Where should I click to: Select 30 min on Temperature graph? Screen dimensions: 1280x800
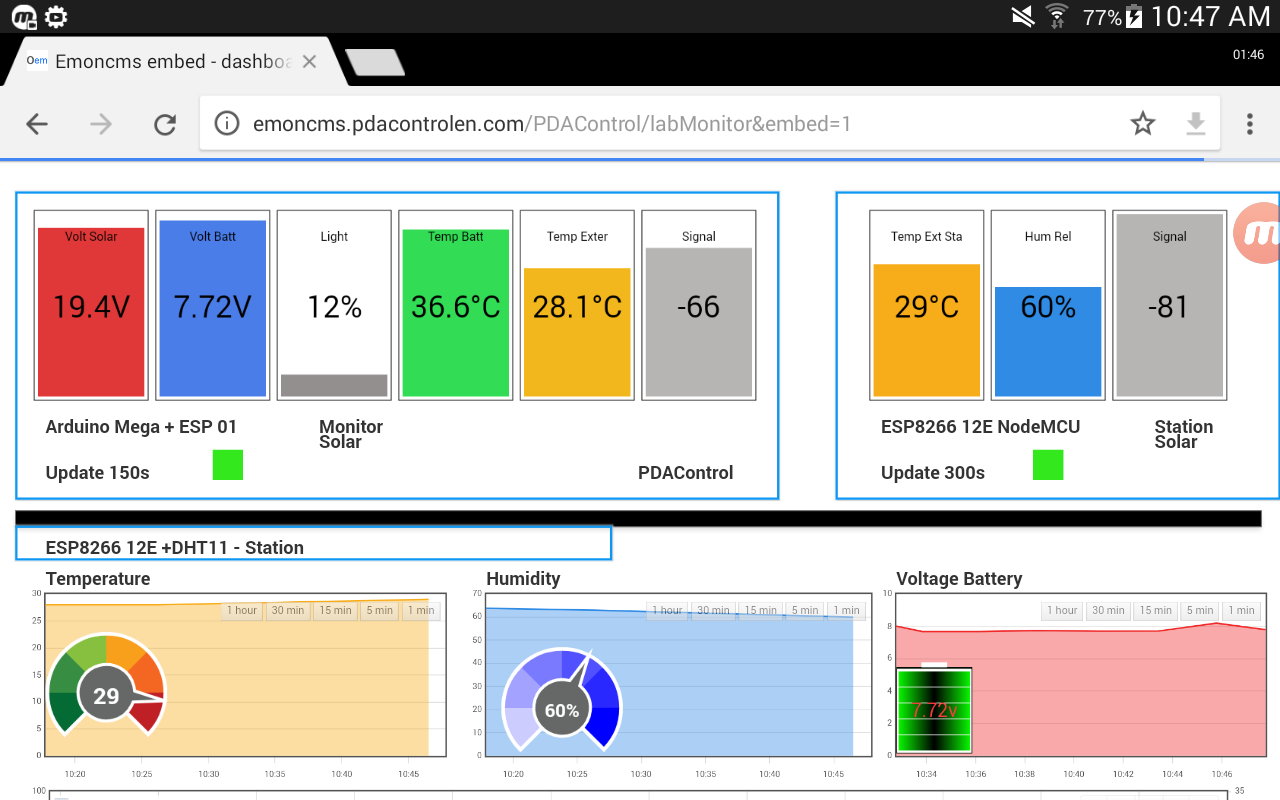[x=288, y=610]
